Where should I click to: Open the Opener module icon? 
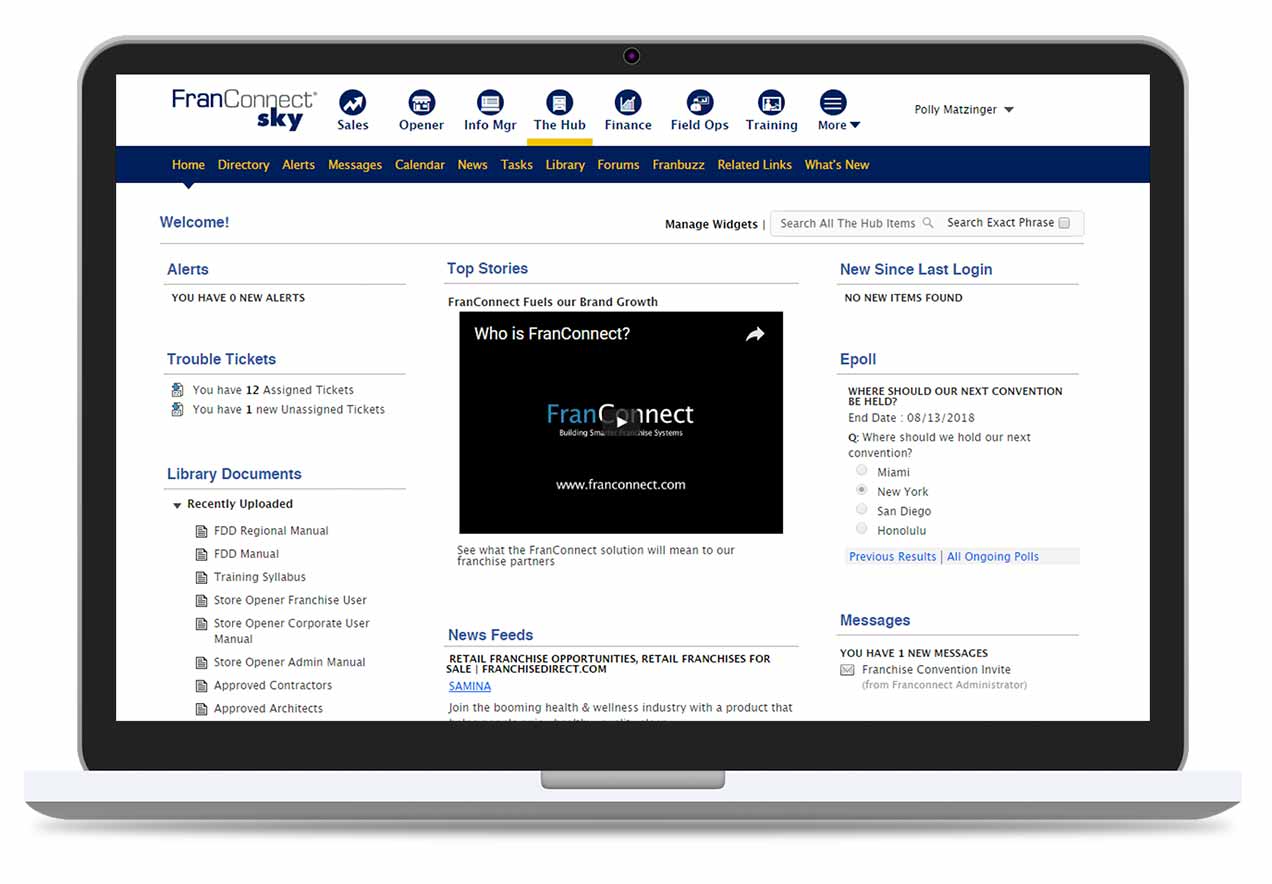pos(421,102)
